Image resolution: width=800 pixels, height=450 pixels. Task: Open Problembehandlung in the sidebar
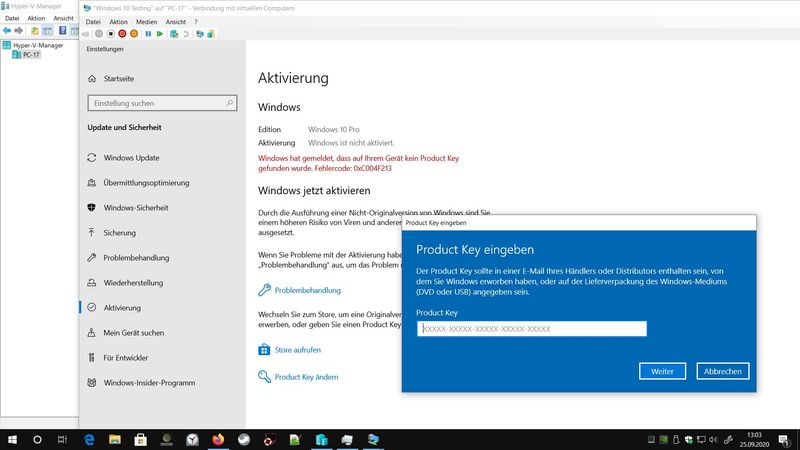pyautogui.click(x=136, y=258)
